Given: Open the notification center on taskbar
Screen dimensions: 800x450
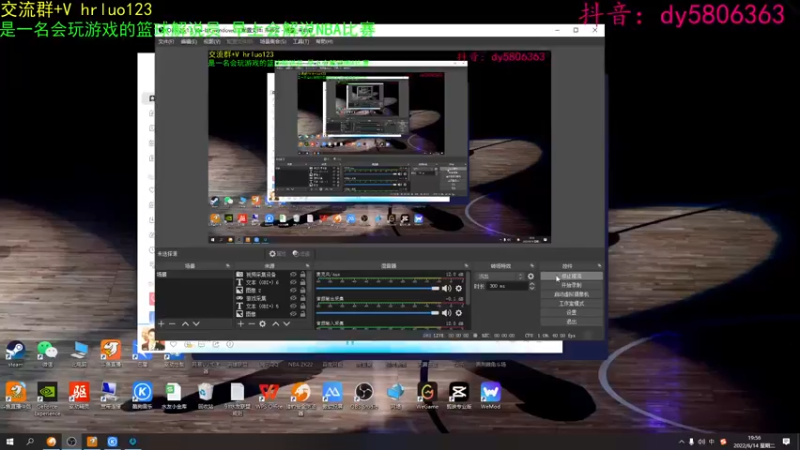Looking at the screenshot, I should click(x=786, y=442).
